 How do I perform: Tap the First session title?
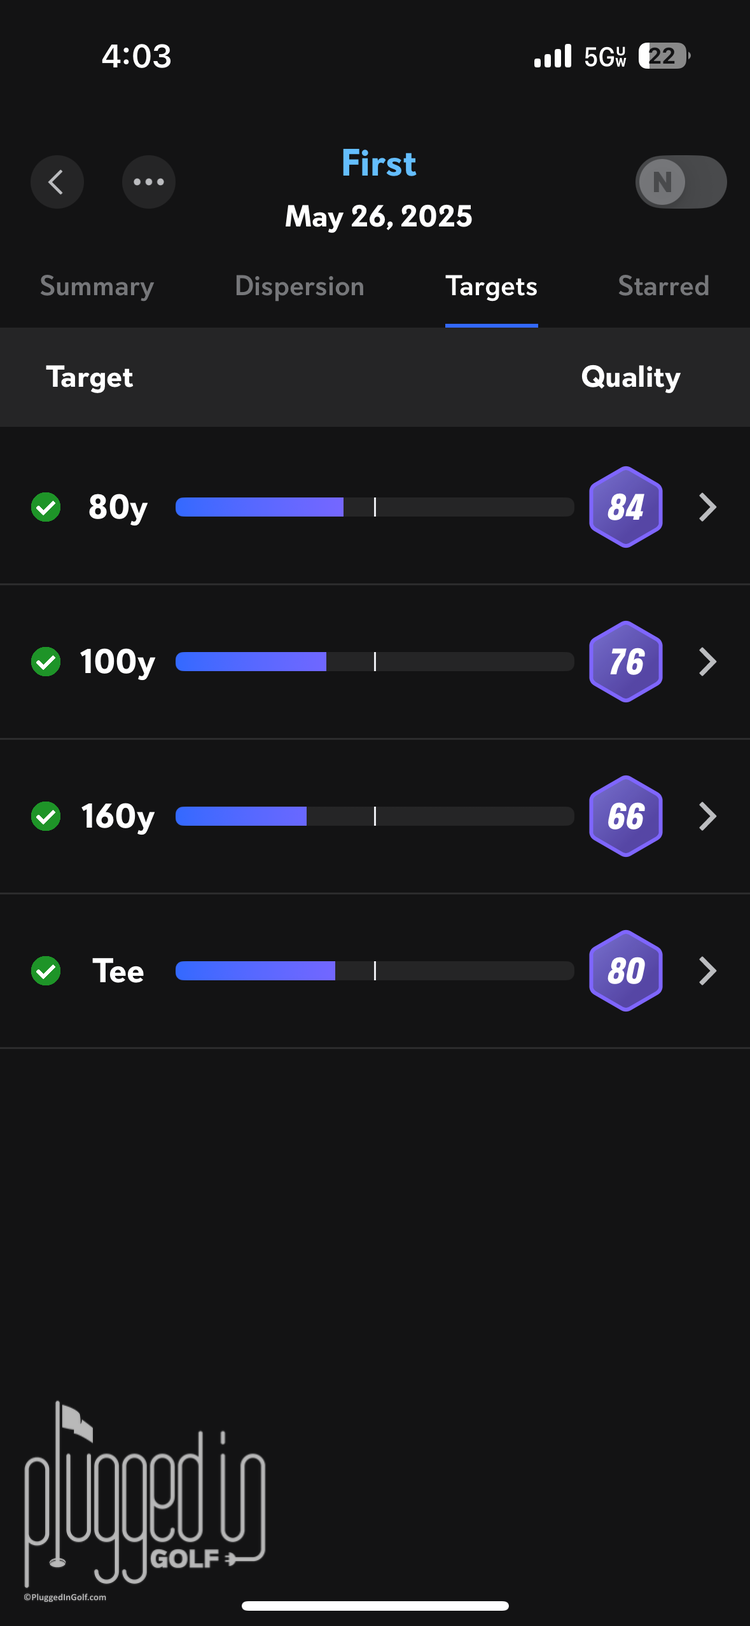coord(378,164)
